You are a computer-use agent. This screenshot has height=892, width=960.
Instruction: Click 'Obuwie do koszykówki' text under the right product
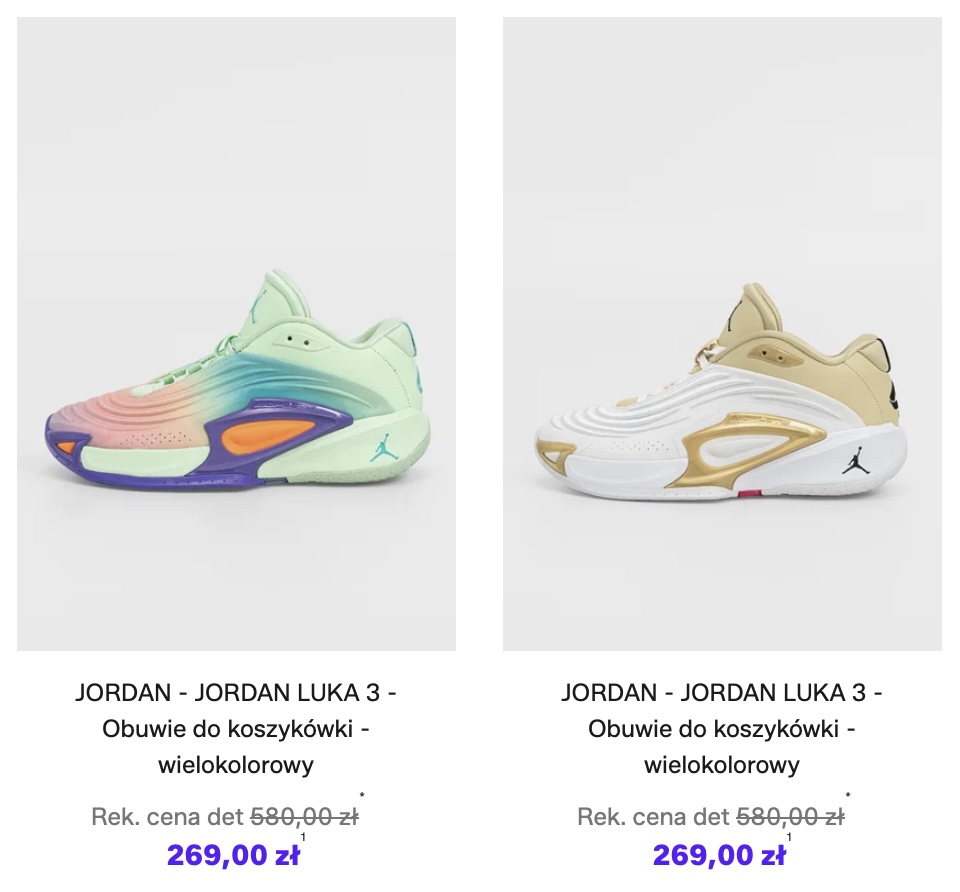[x=713, y=729]
